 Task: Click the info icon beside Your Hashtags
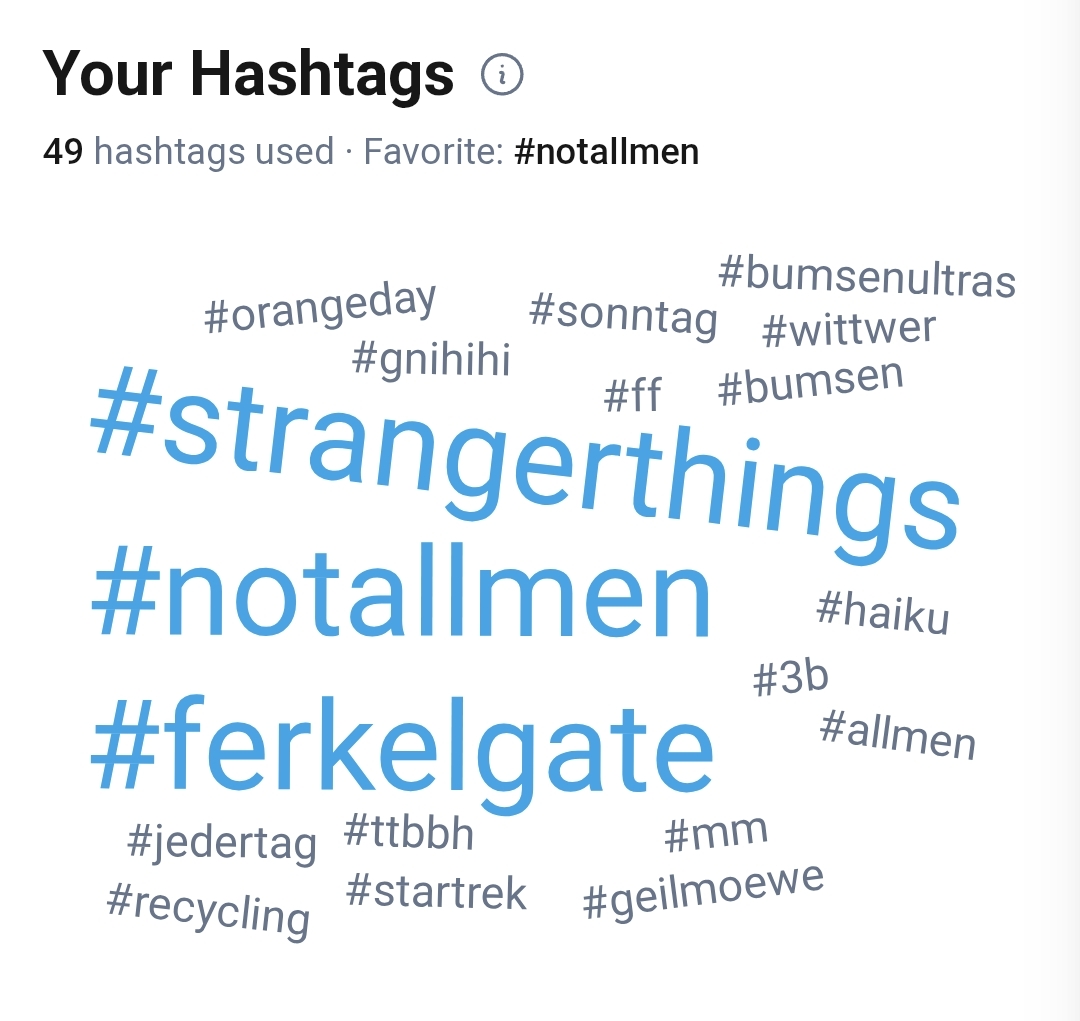(x=502, y=74)
